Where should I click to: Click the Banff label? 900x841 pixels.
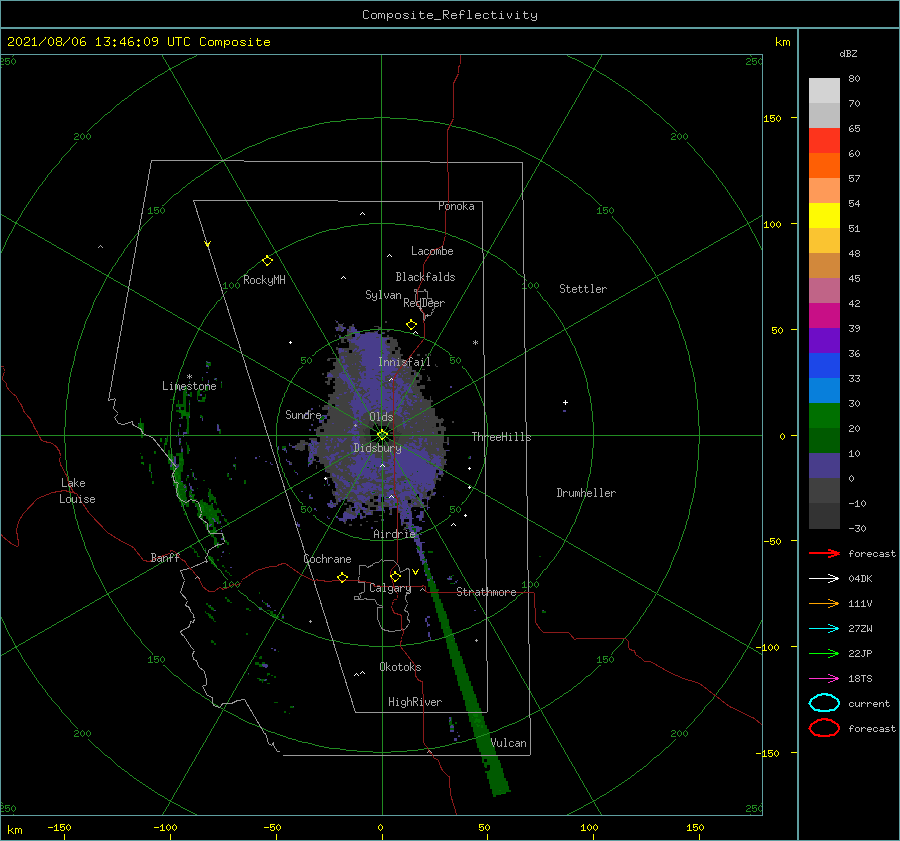pos(165,557)
